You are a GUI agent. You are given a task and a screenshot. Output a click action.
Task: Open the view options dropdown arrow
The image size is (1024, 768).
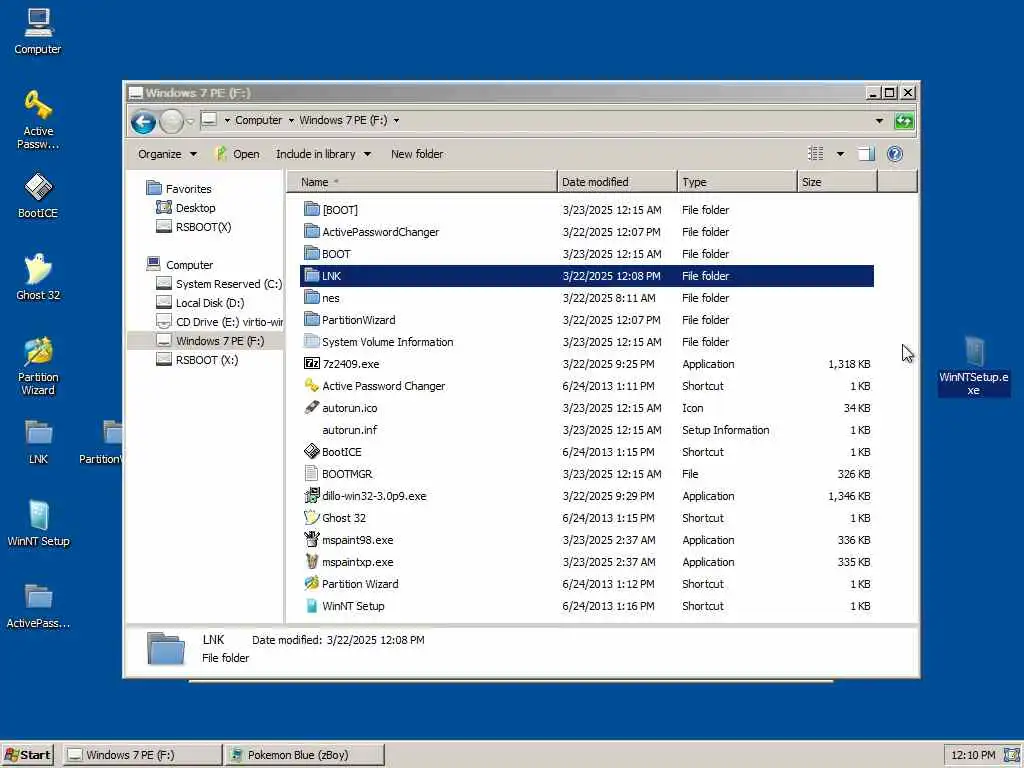[840, 154]
